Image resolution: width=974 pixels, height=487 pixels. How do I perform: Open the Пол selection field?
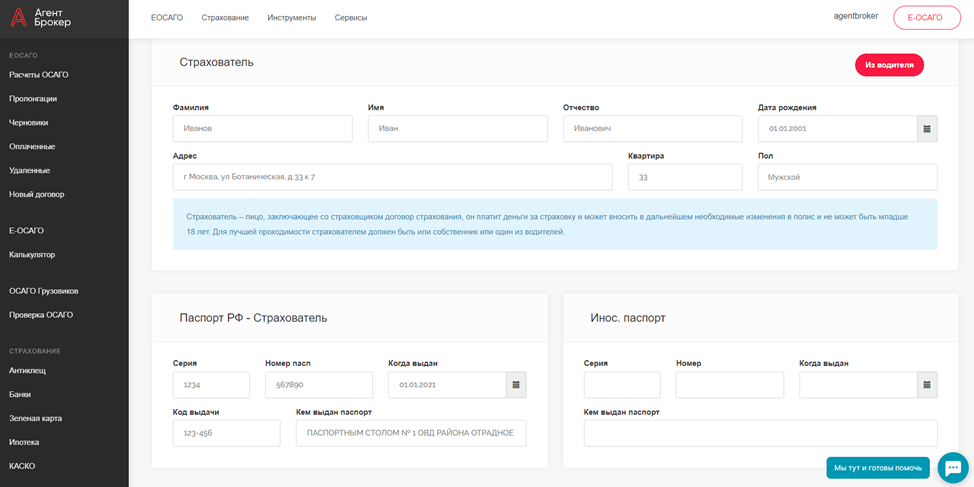pos(847,177)
